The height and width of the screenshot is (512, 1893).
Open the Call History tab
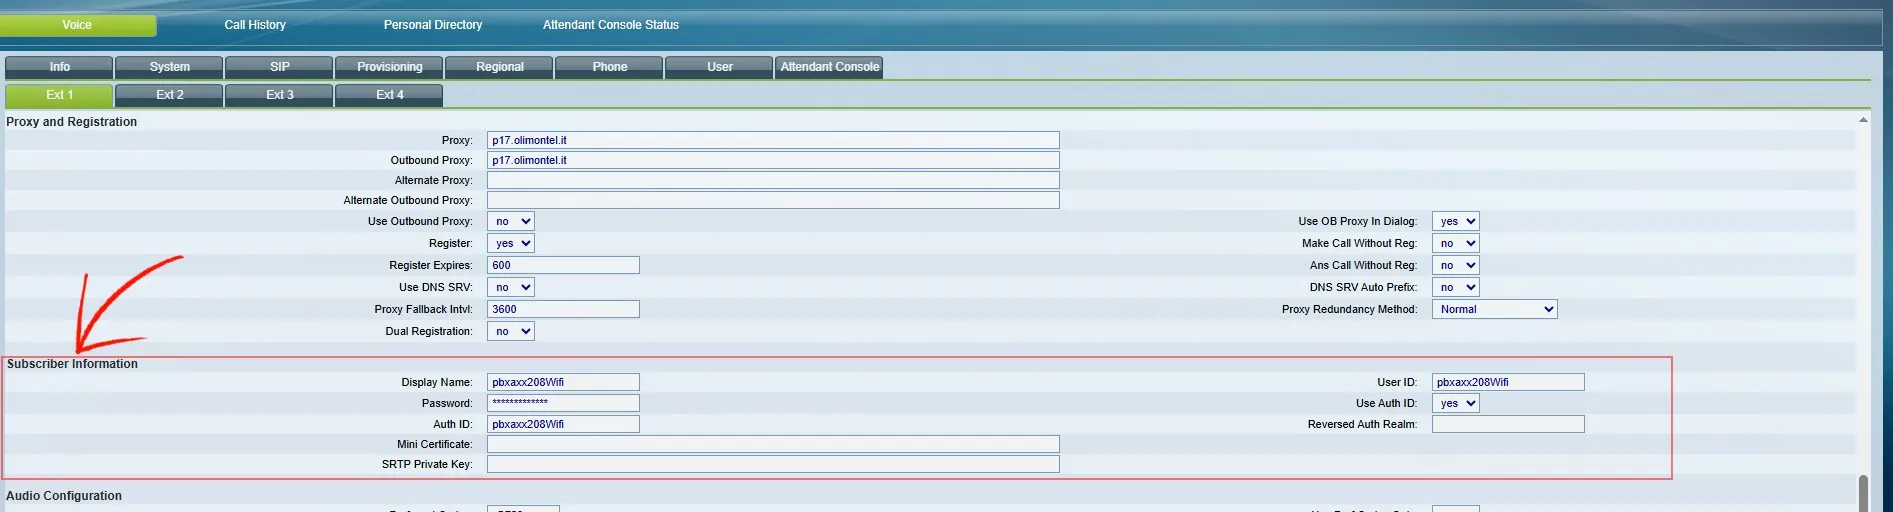tap(254, 25)
